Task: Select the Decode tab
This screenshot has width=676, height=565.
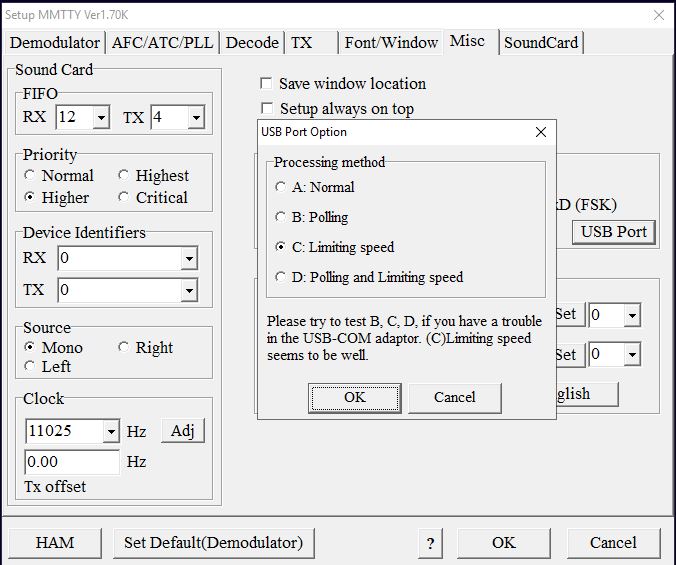Action: [x=252, y=43]
